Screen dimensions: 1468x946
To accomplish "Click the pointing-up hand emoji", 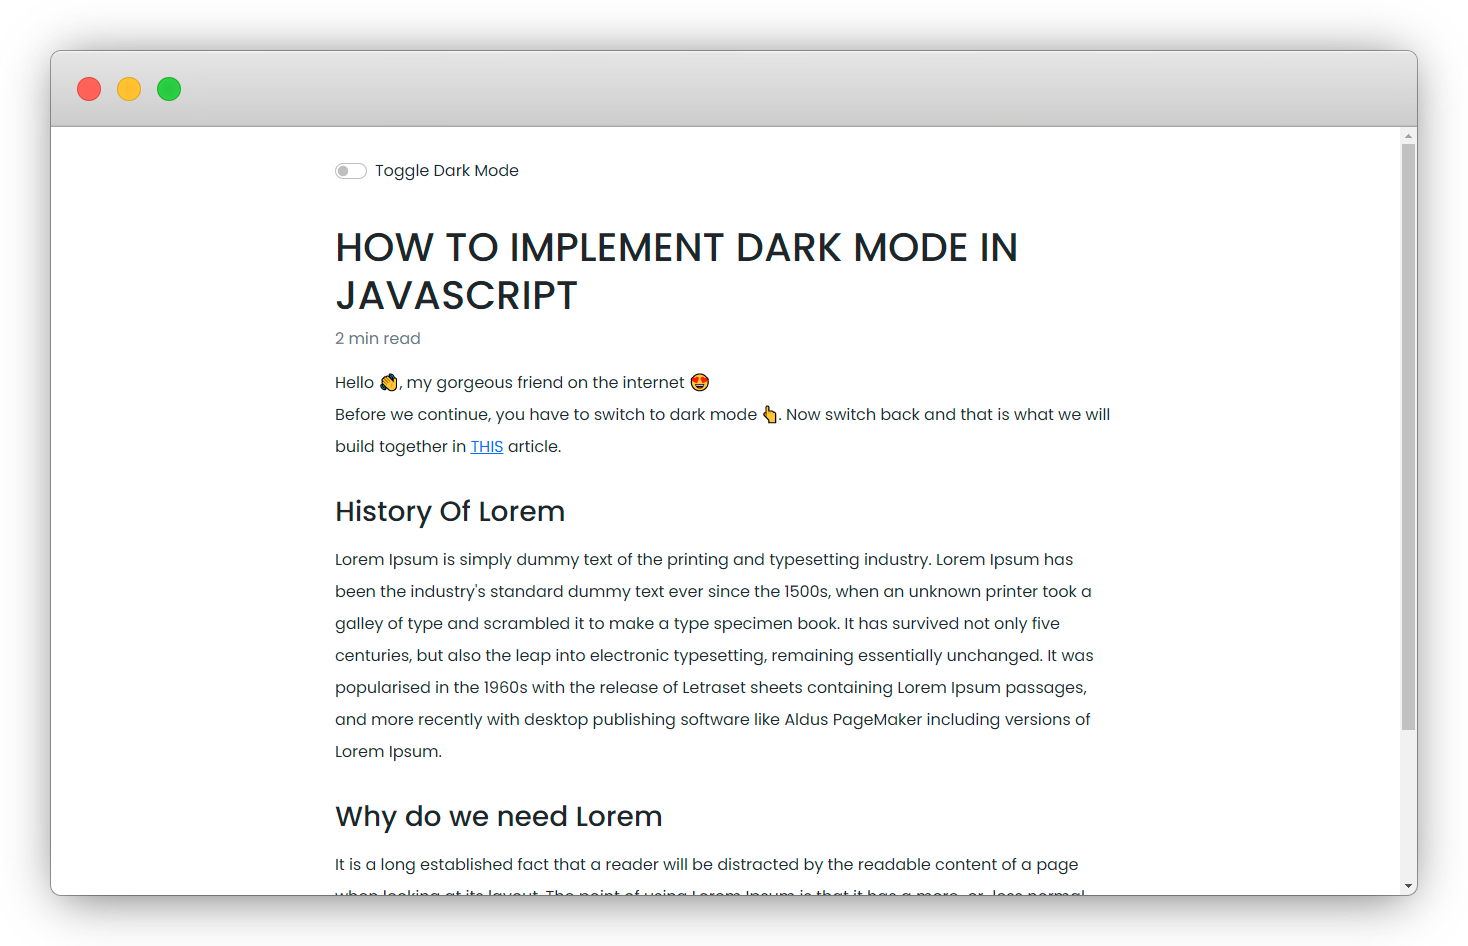I will [x=770, y=414].
